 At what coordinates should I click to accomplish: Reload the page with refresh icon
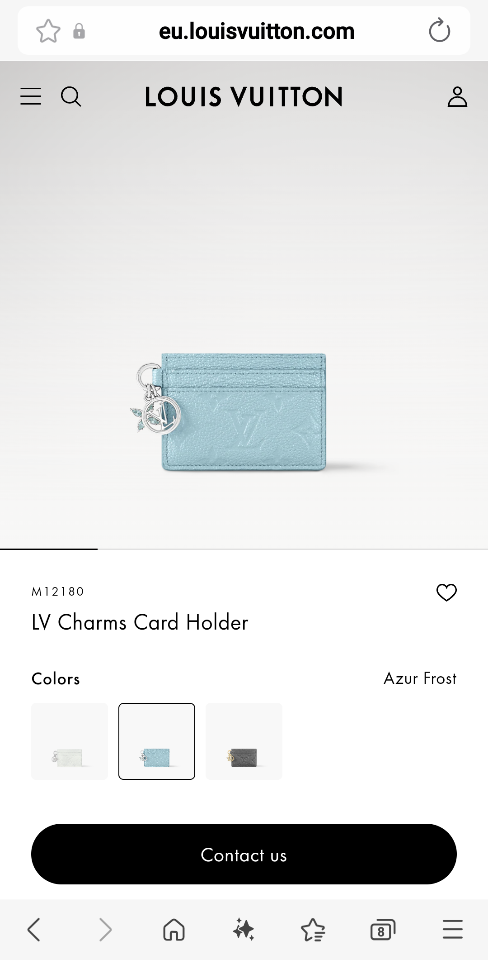(x=439, y=31)
